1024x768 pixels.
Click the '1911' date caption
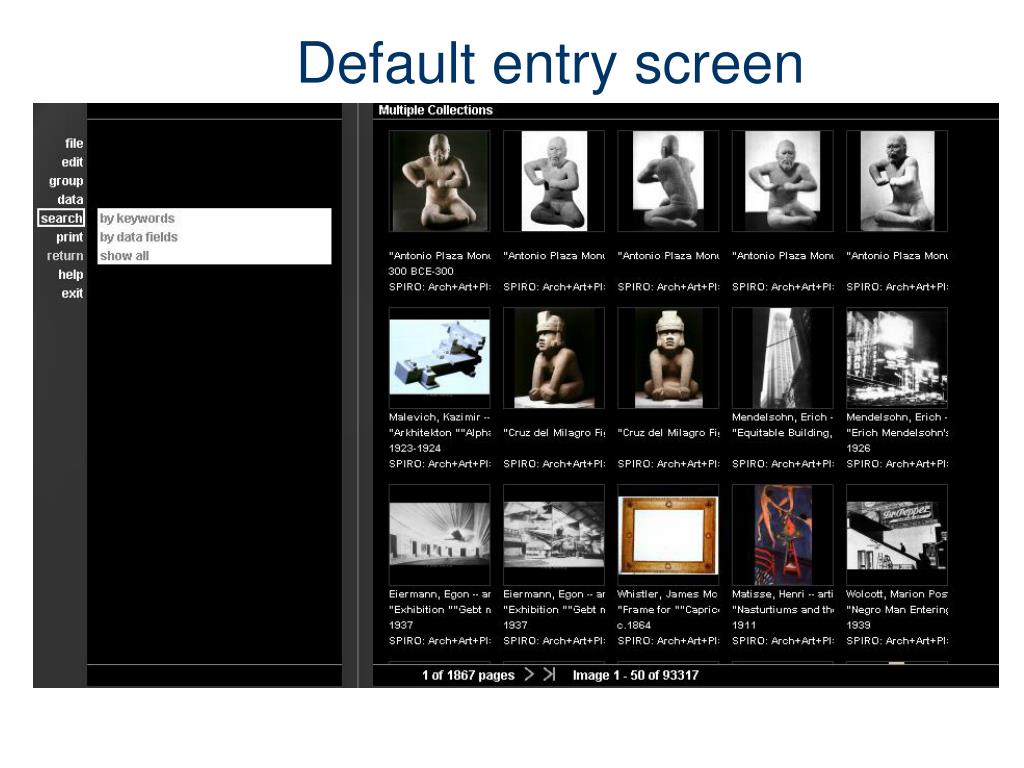click(743, 625)
